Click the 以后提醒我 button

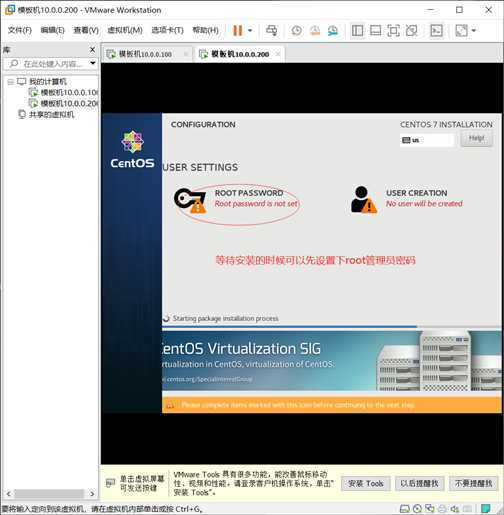click(x=419, y=483)
